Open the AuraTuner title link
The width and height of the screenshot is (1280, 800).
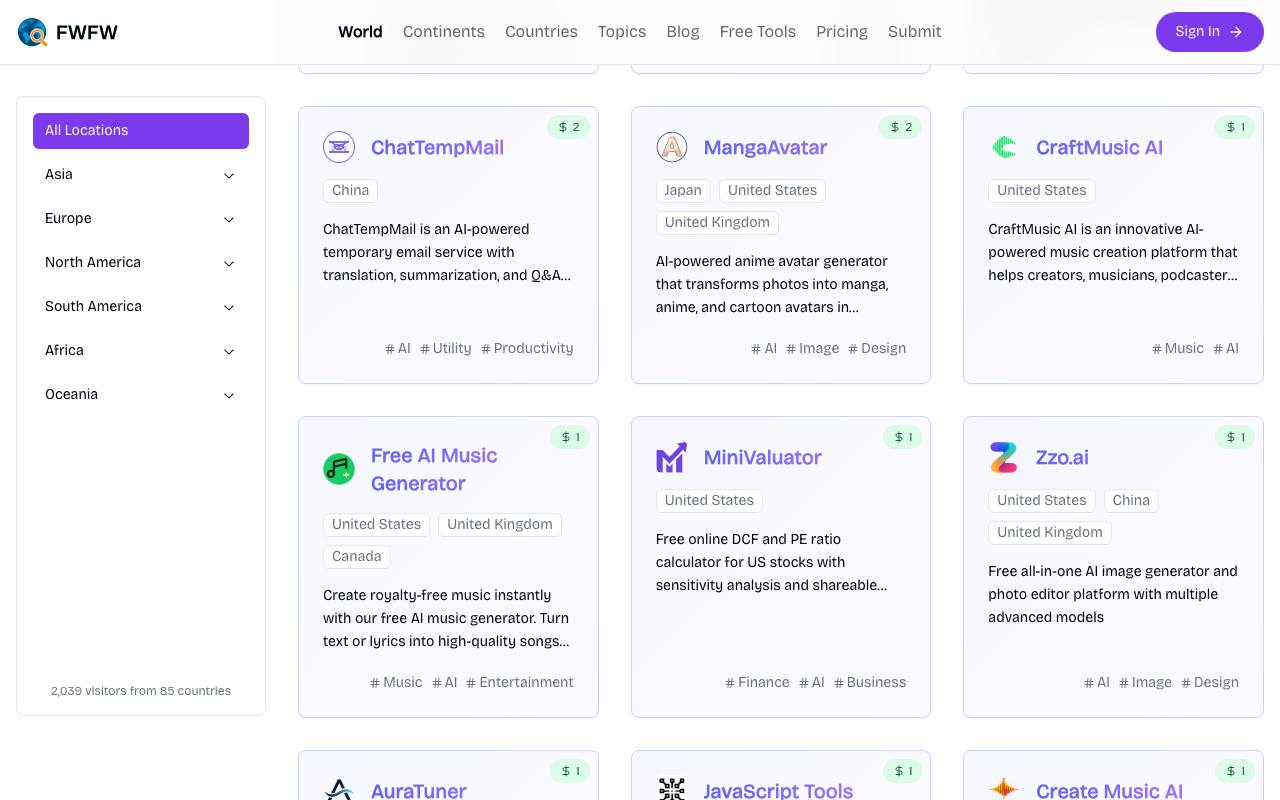[419, 790]
